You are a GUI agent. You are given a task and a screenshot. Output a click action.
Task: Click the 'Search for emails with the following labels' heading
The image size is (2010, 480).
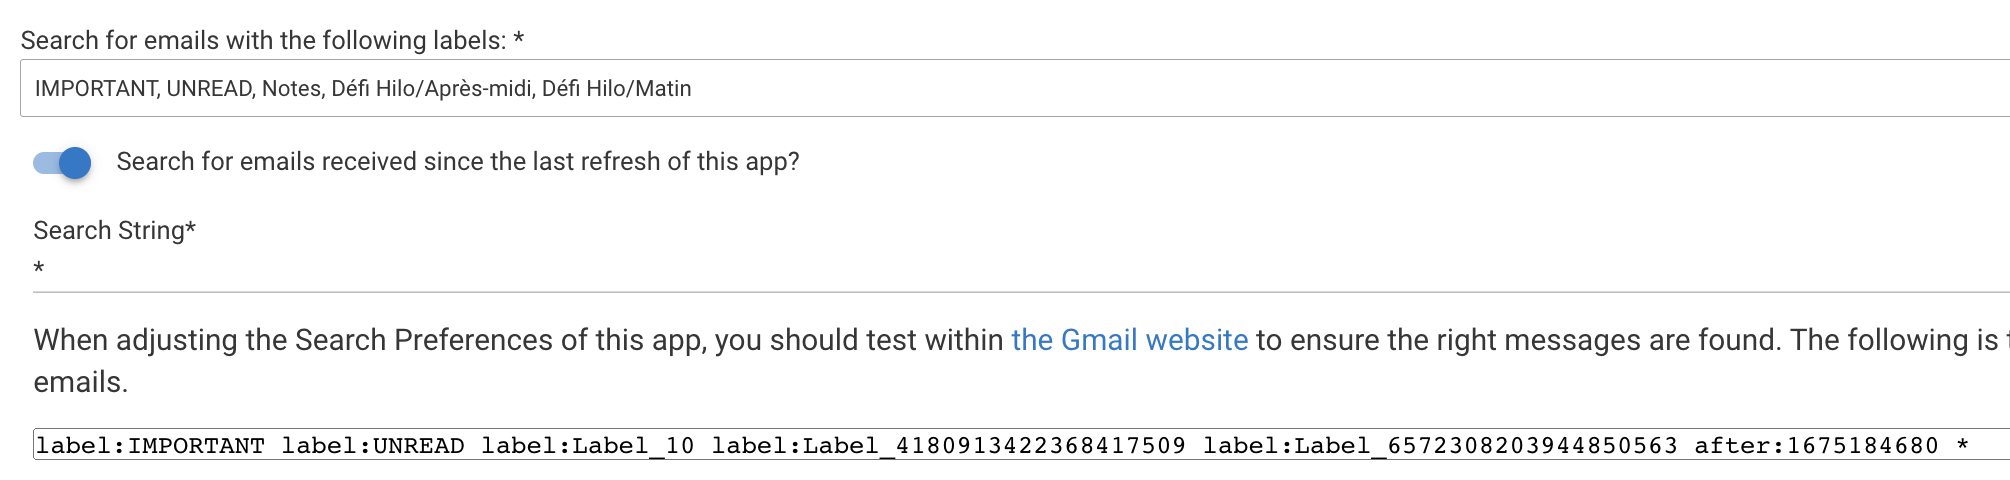click(272, 40)
